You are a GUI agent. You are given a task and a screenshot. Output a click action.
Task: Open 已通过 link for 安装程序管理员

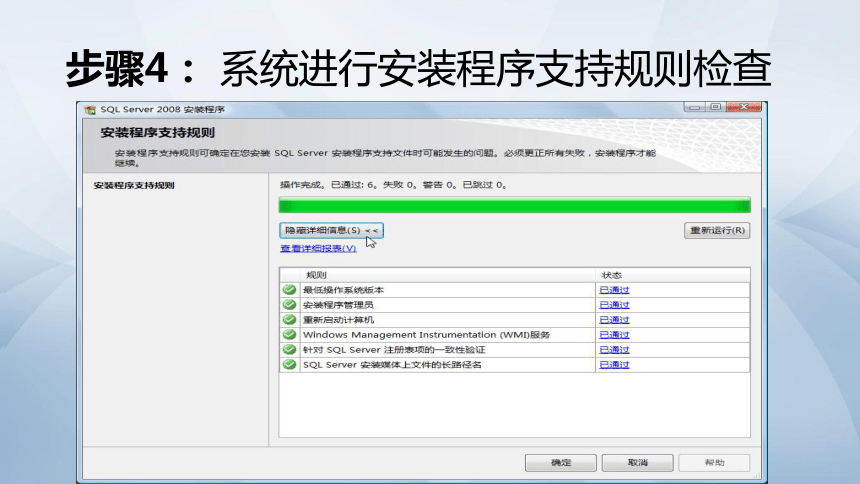[x=614, y=305]
